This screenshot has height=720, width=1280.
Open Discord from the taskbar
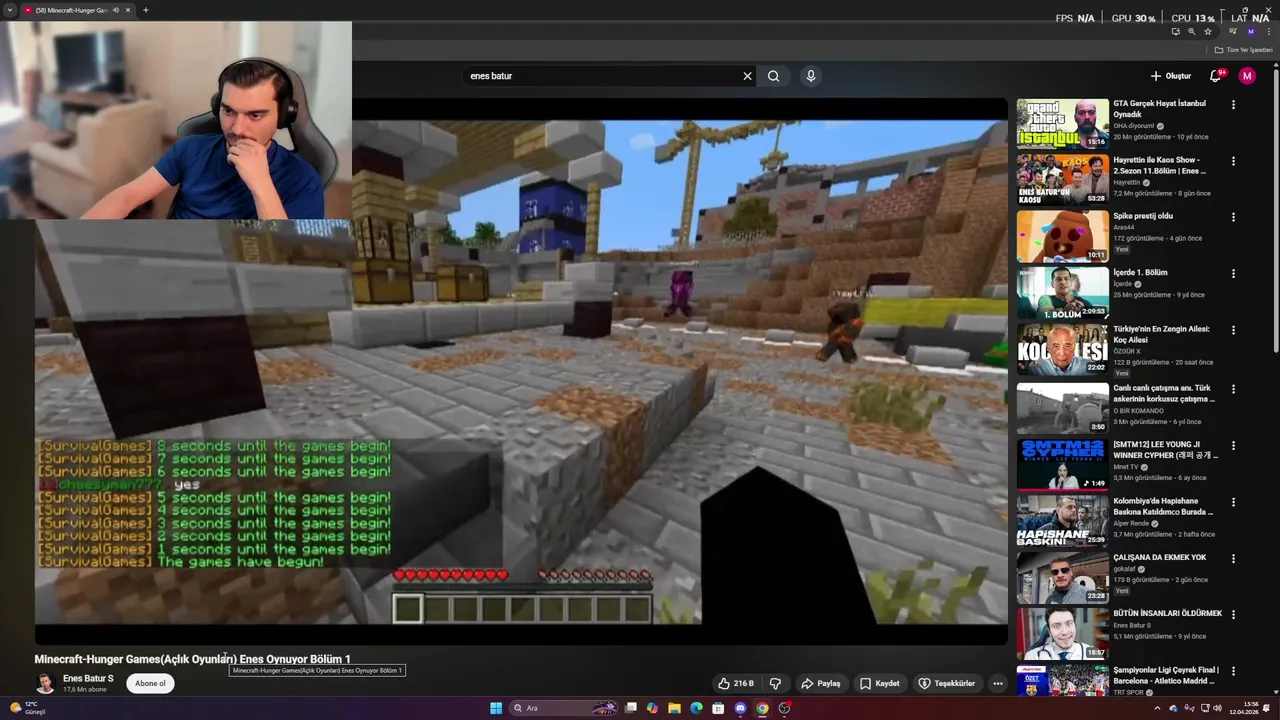point(740,708)
